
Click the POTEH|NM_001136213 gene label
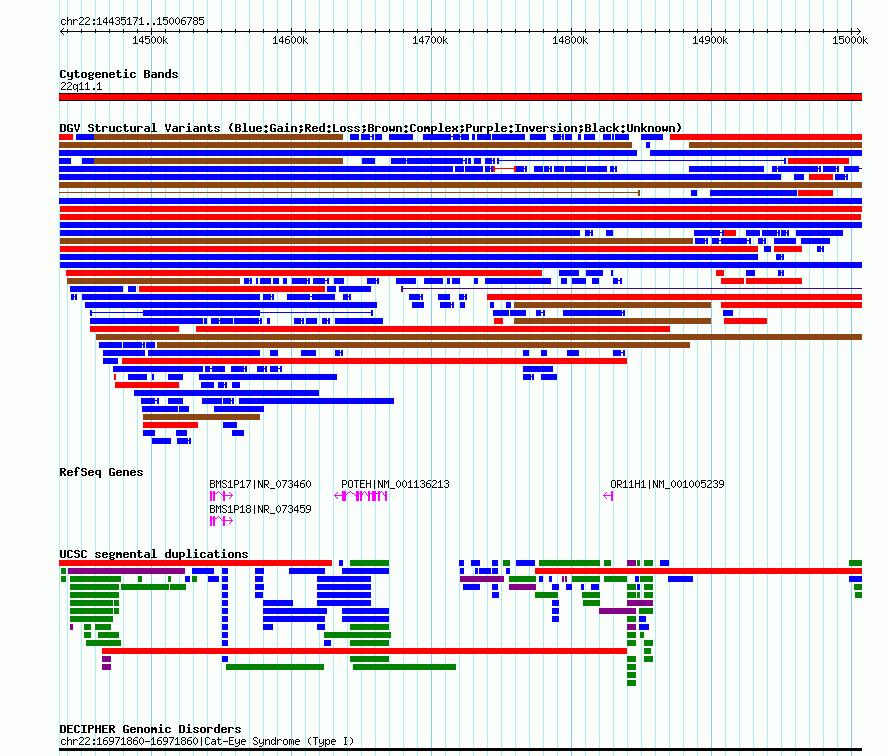pyautogui.click(x=395, y=484)
